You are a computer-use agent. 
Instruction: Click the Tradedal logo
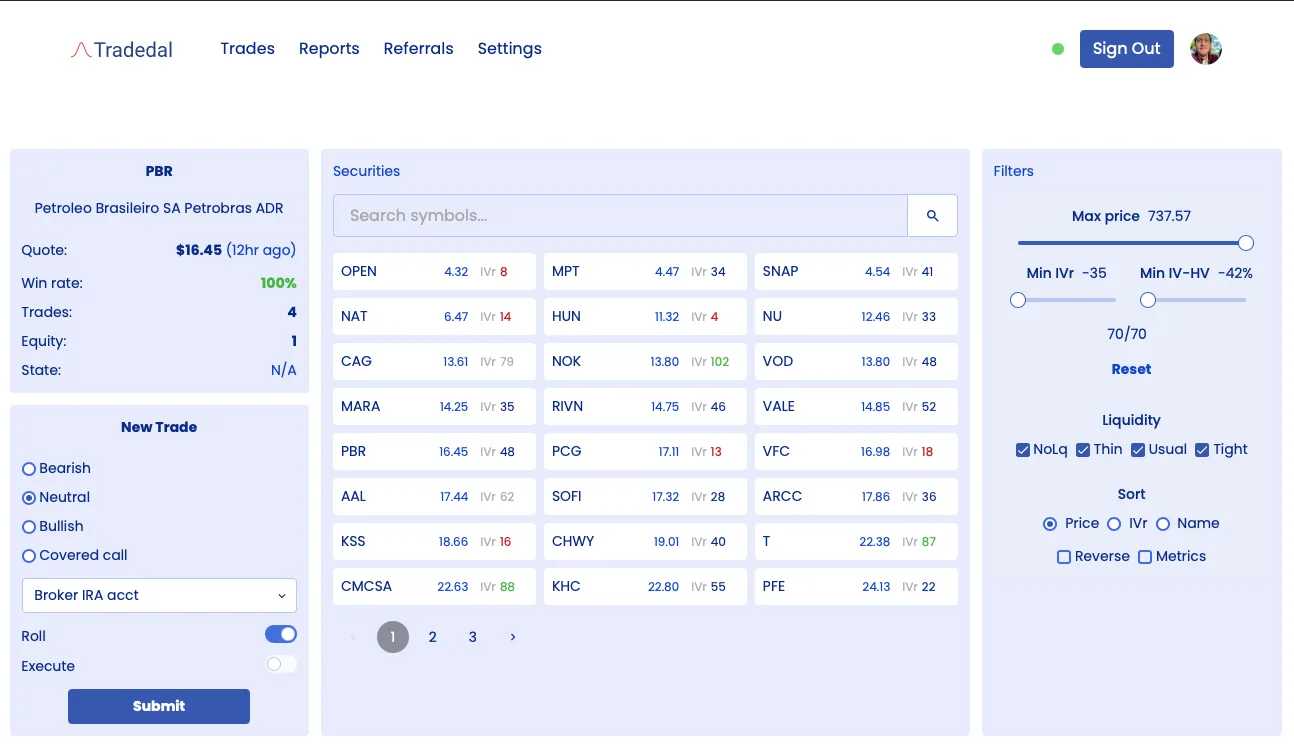(x=121, y=49)
